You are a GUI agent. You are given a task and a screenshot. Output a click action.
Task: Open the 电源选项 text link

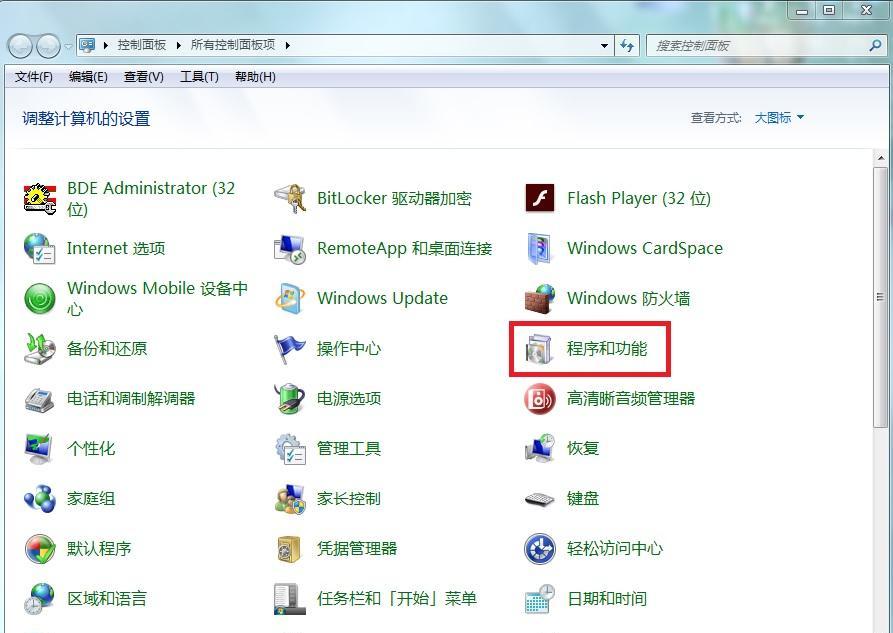[349, 398]
